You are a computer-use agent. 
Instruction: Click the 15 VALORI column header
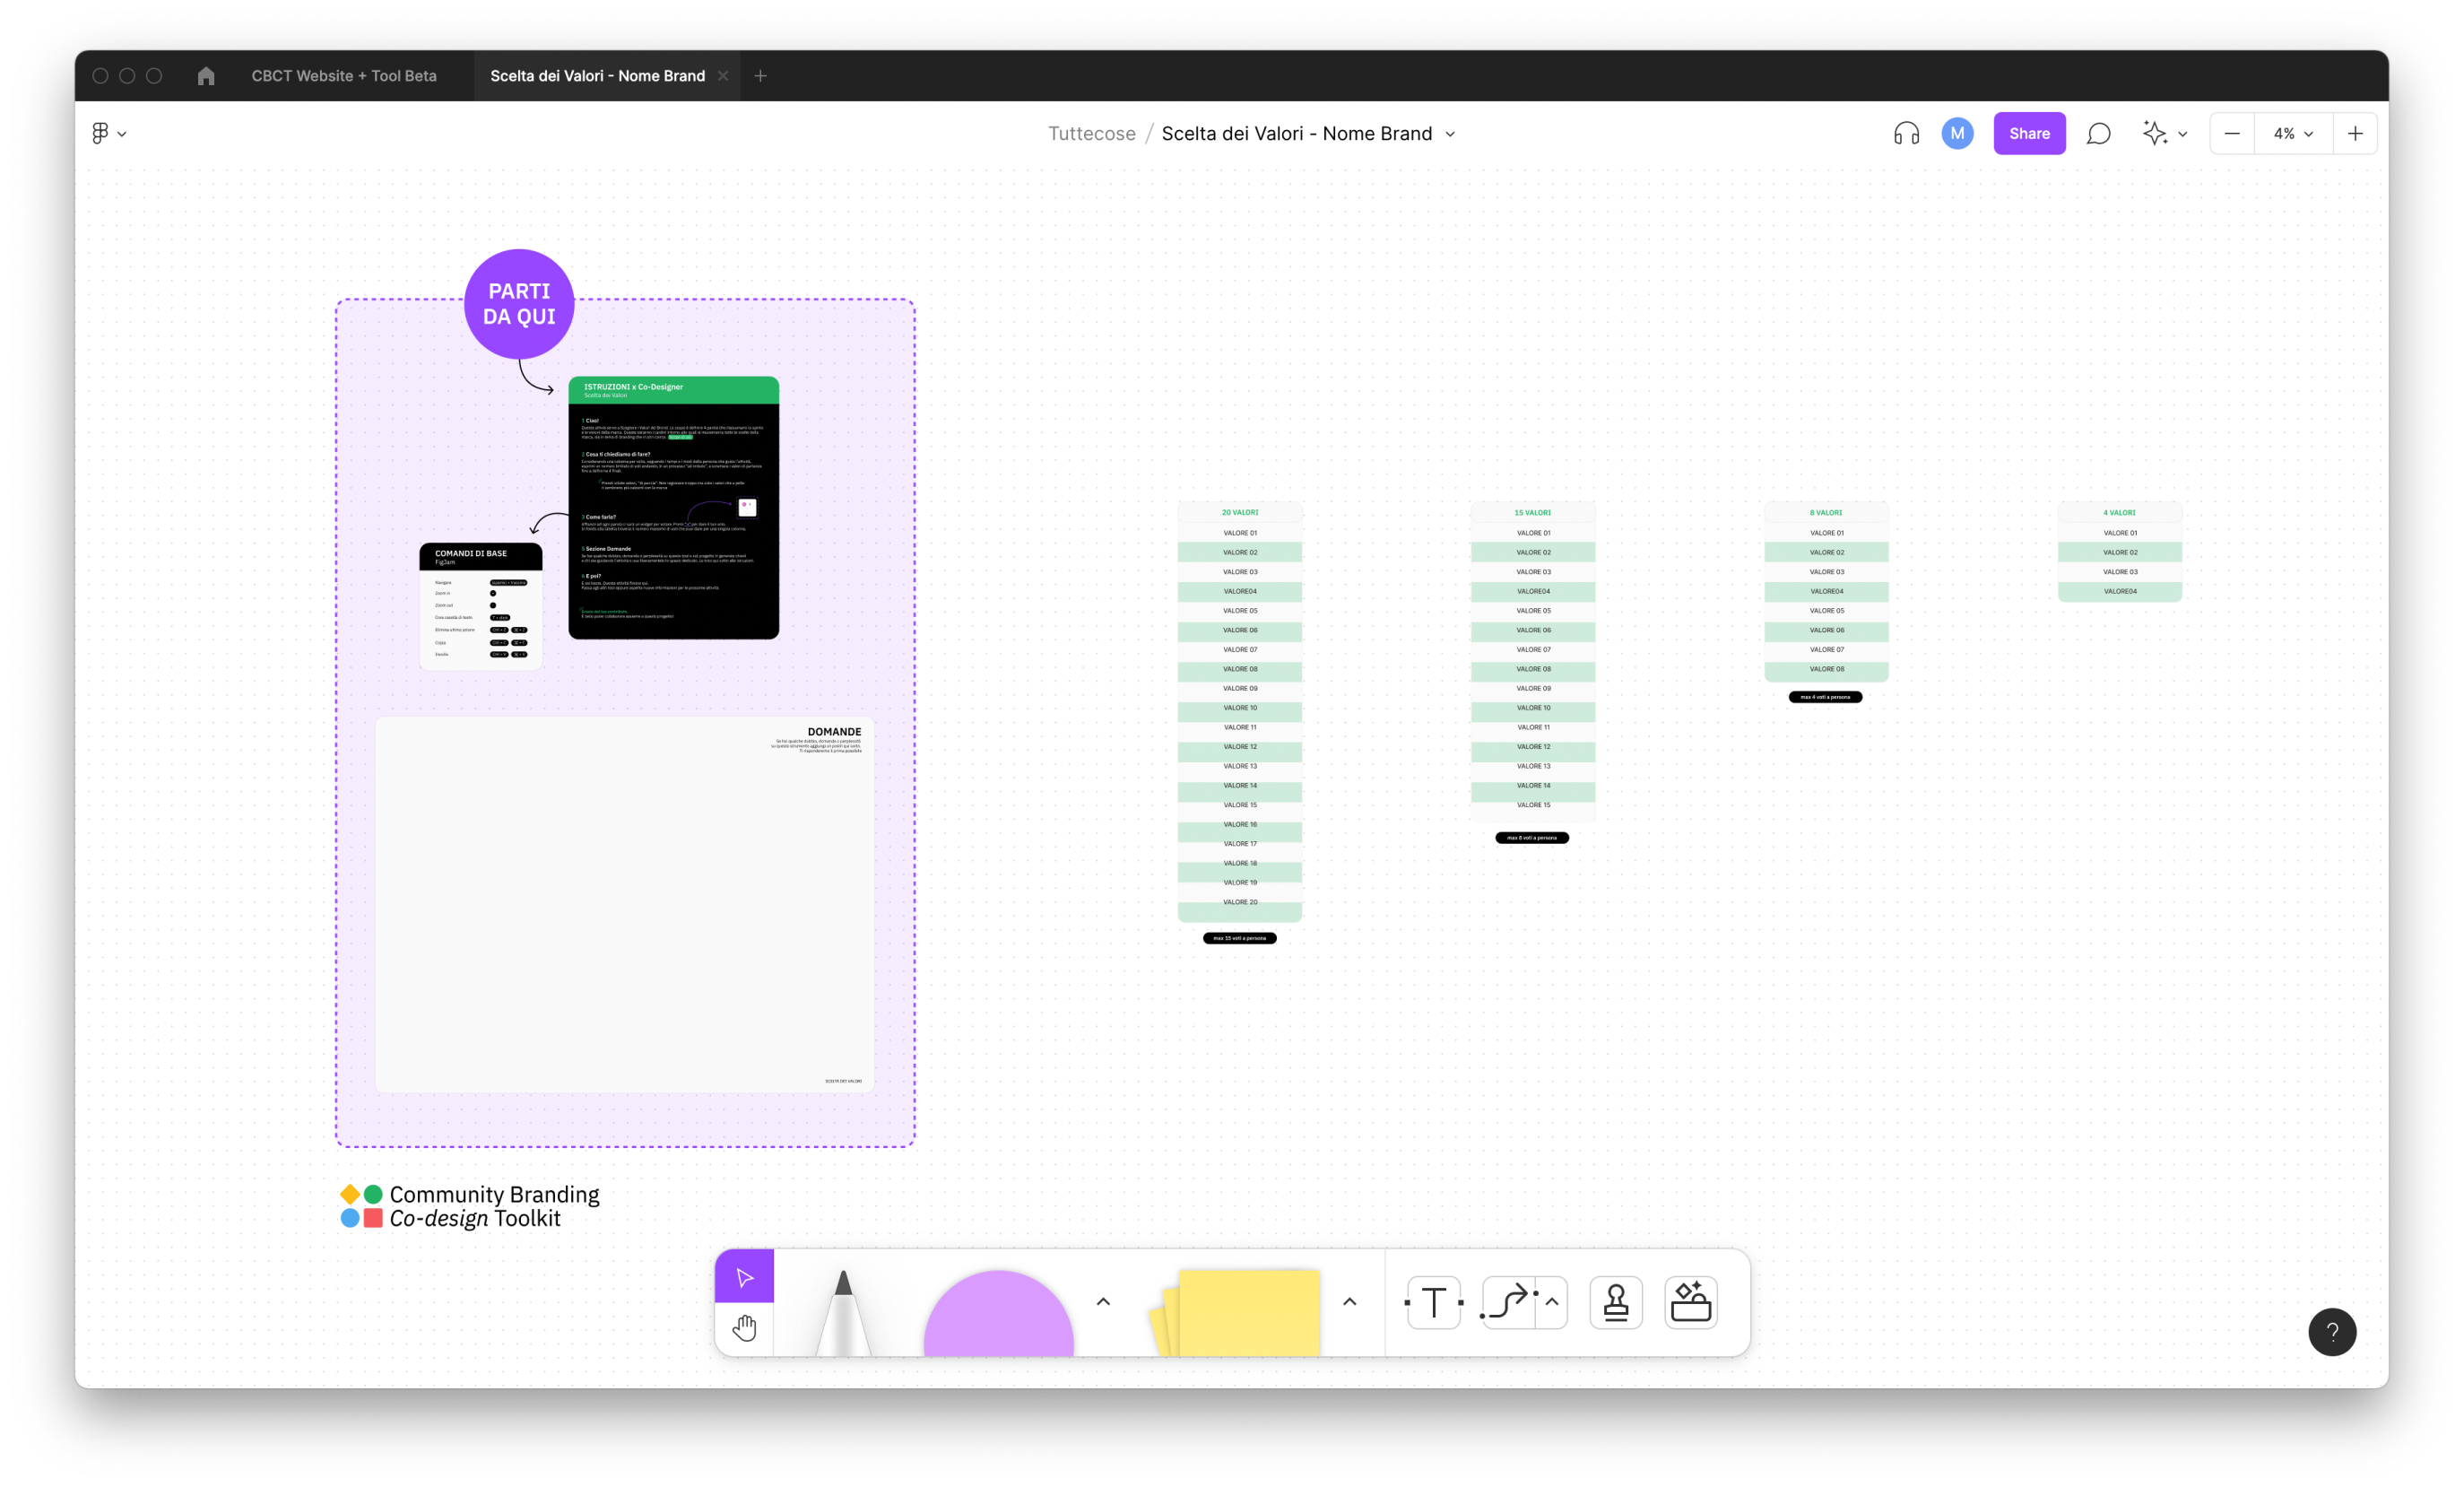click(1532, 513)
